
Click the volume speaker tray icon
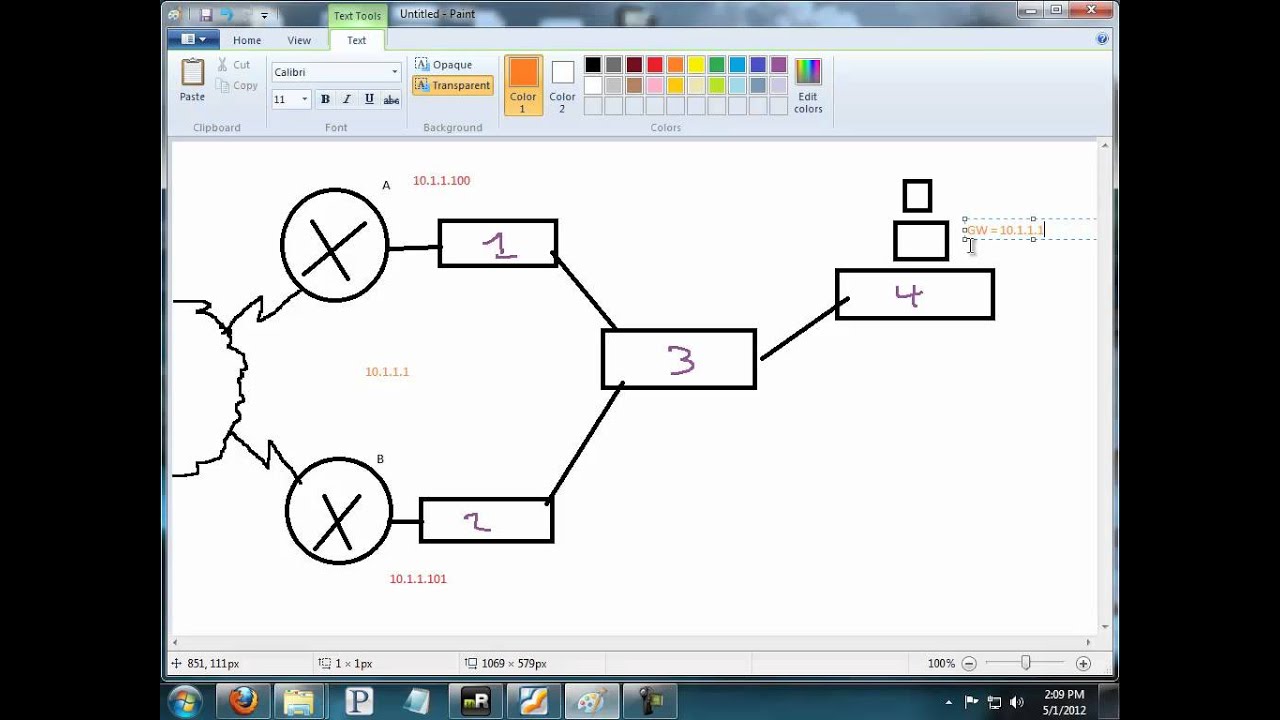coord(1017,702)
